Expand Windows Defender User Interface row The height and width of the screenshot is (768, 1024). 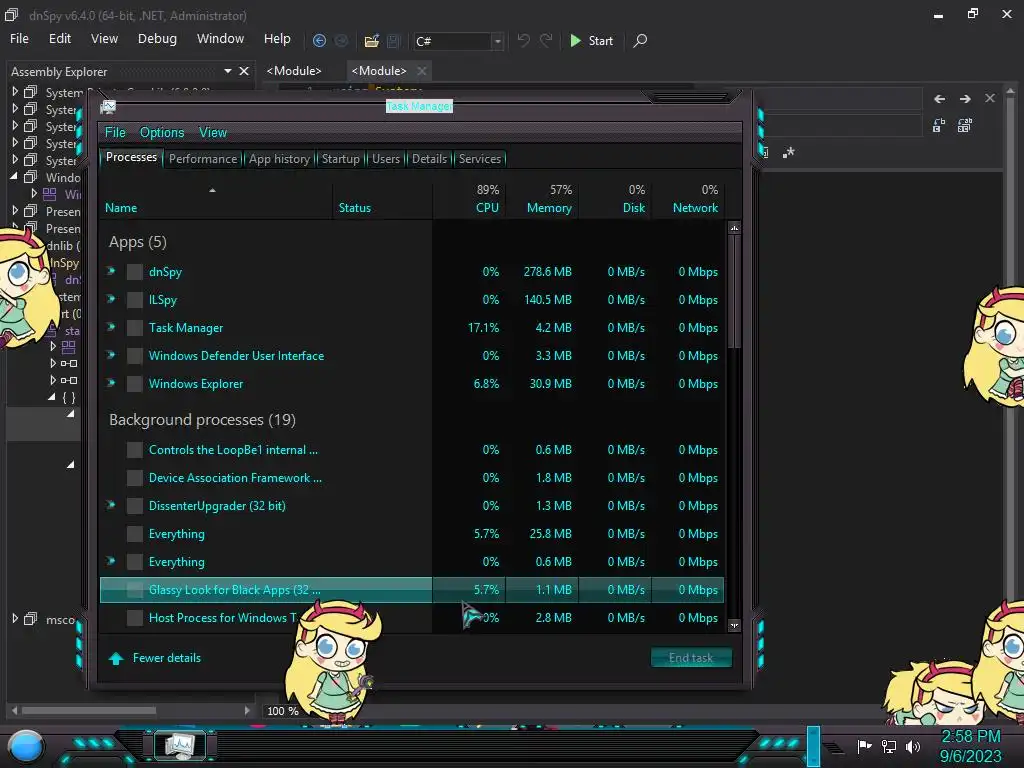tap(111, 355)
